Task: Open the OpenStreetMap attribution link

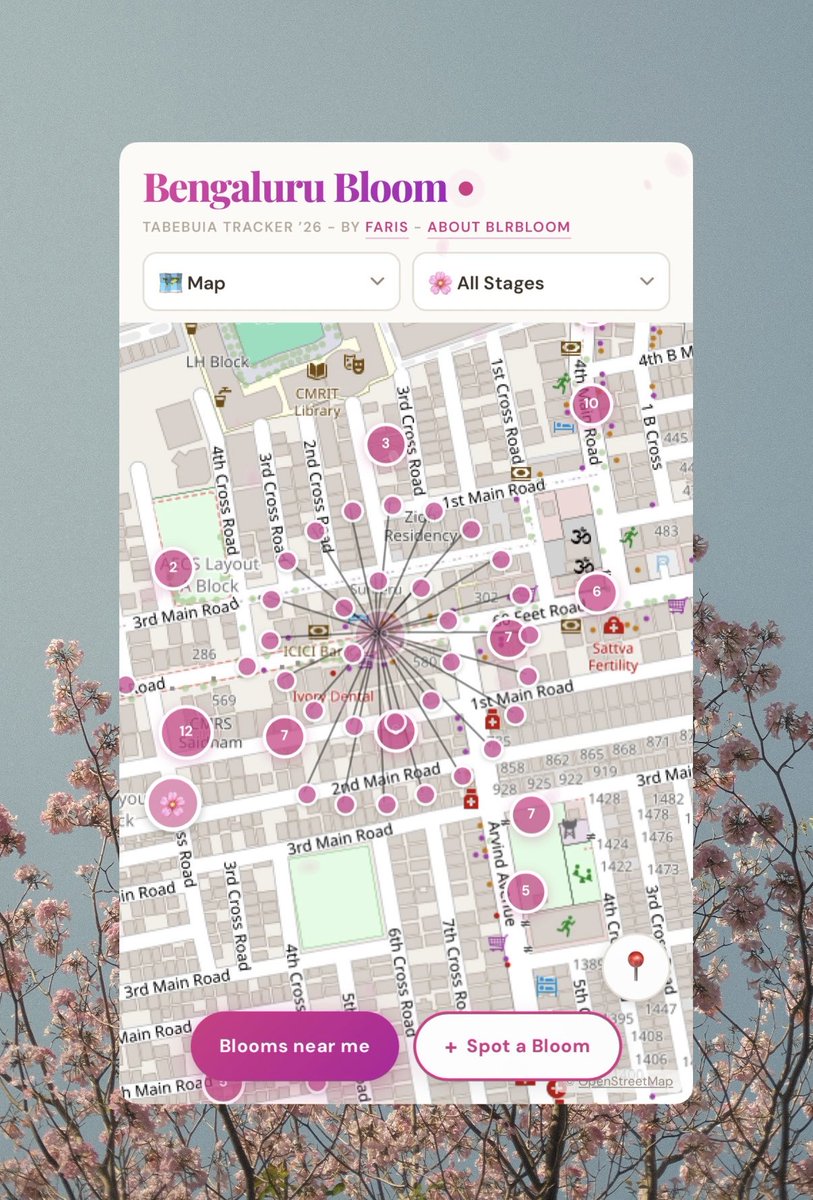Action: [625, 1081]
